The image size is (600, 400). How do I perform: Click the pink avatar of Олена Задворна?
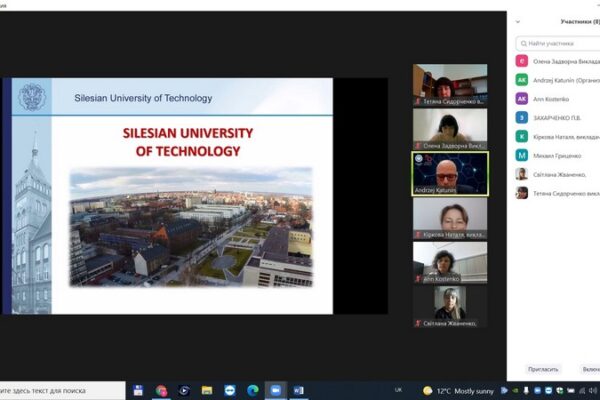[x=522, y=61]
